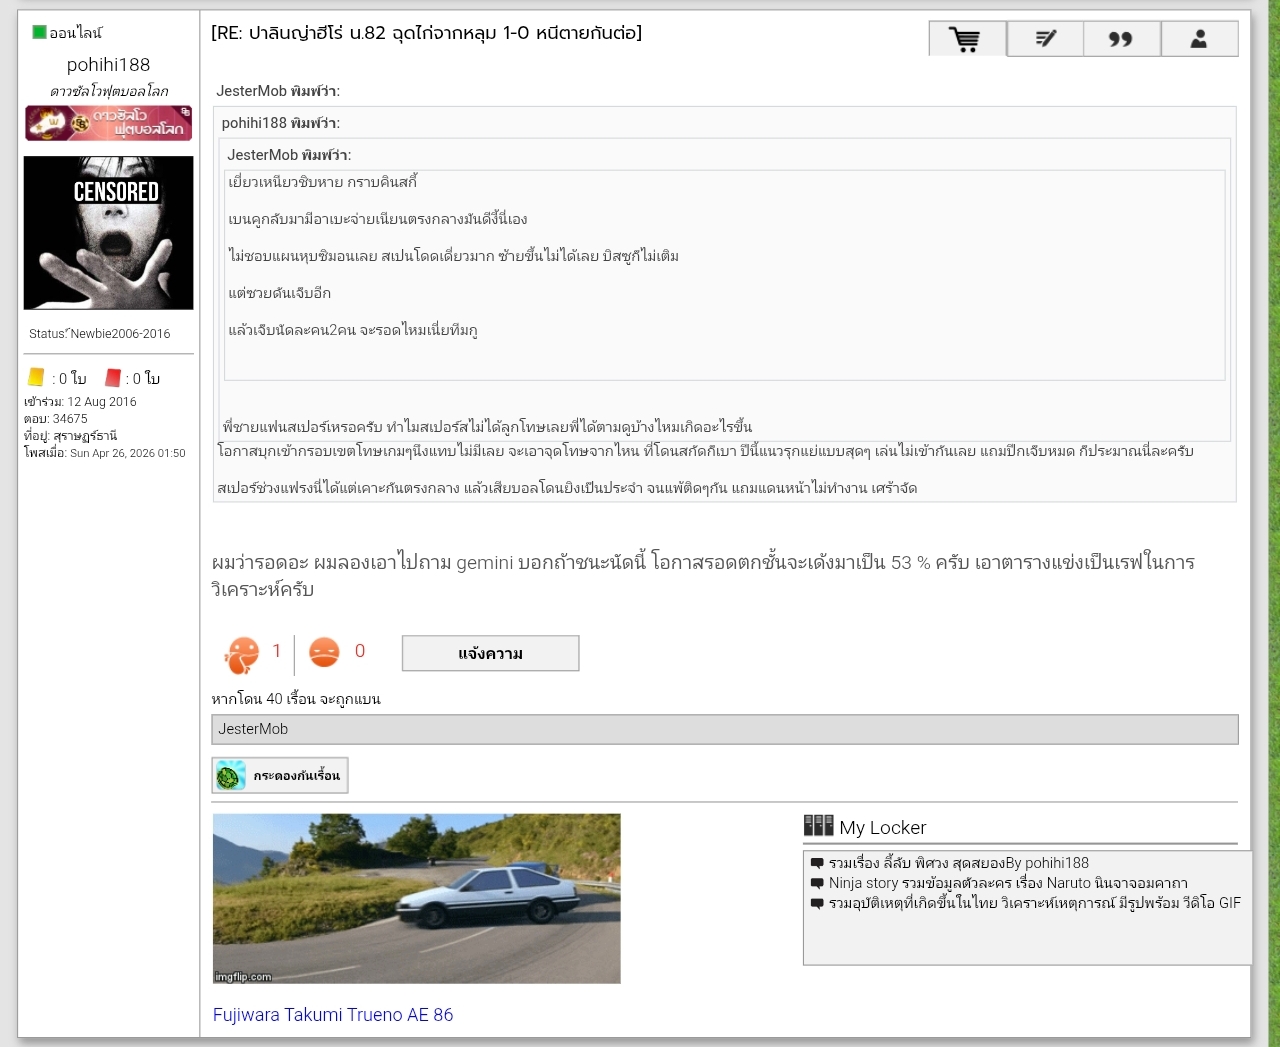
Task: Click the My Locker cabinet icon
Action: [x=818, y=825]
